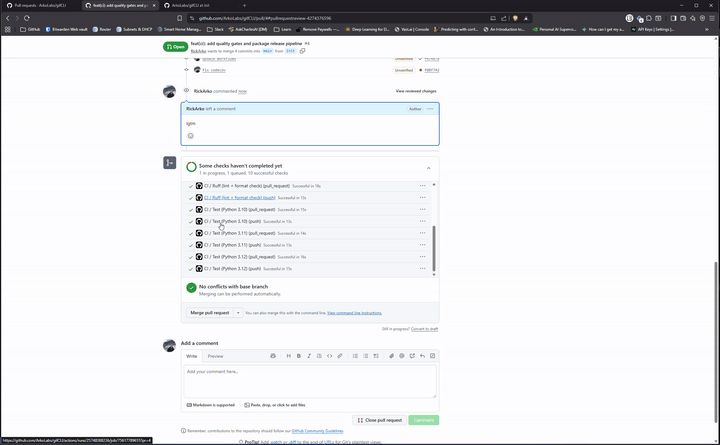Open the merge method dropdown arrow
Viewport: 720px width, 445px height.
tap(238, 313)
